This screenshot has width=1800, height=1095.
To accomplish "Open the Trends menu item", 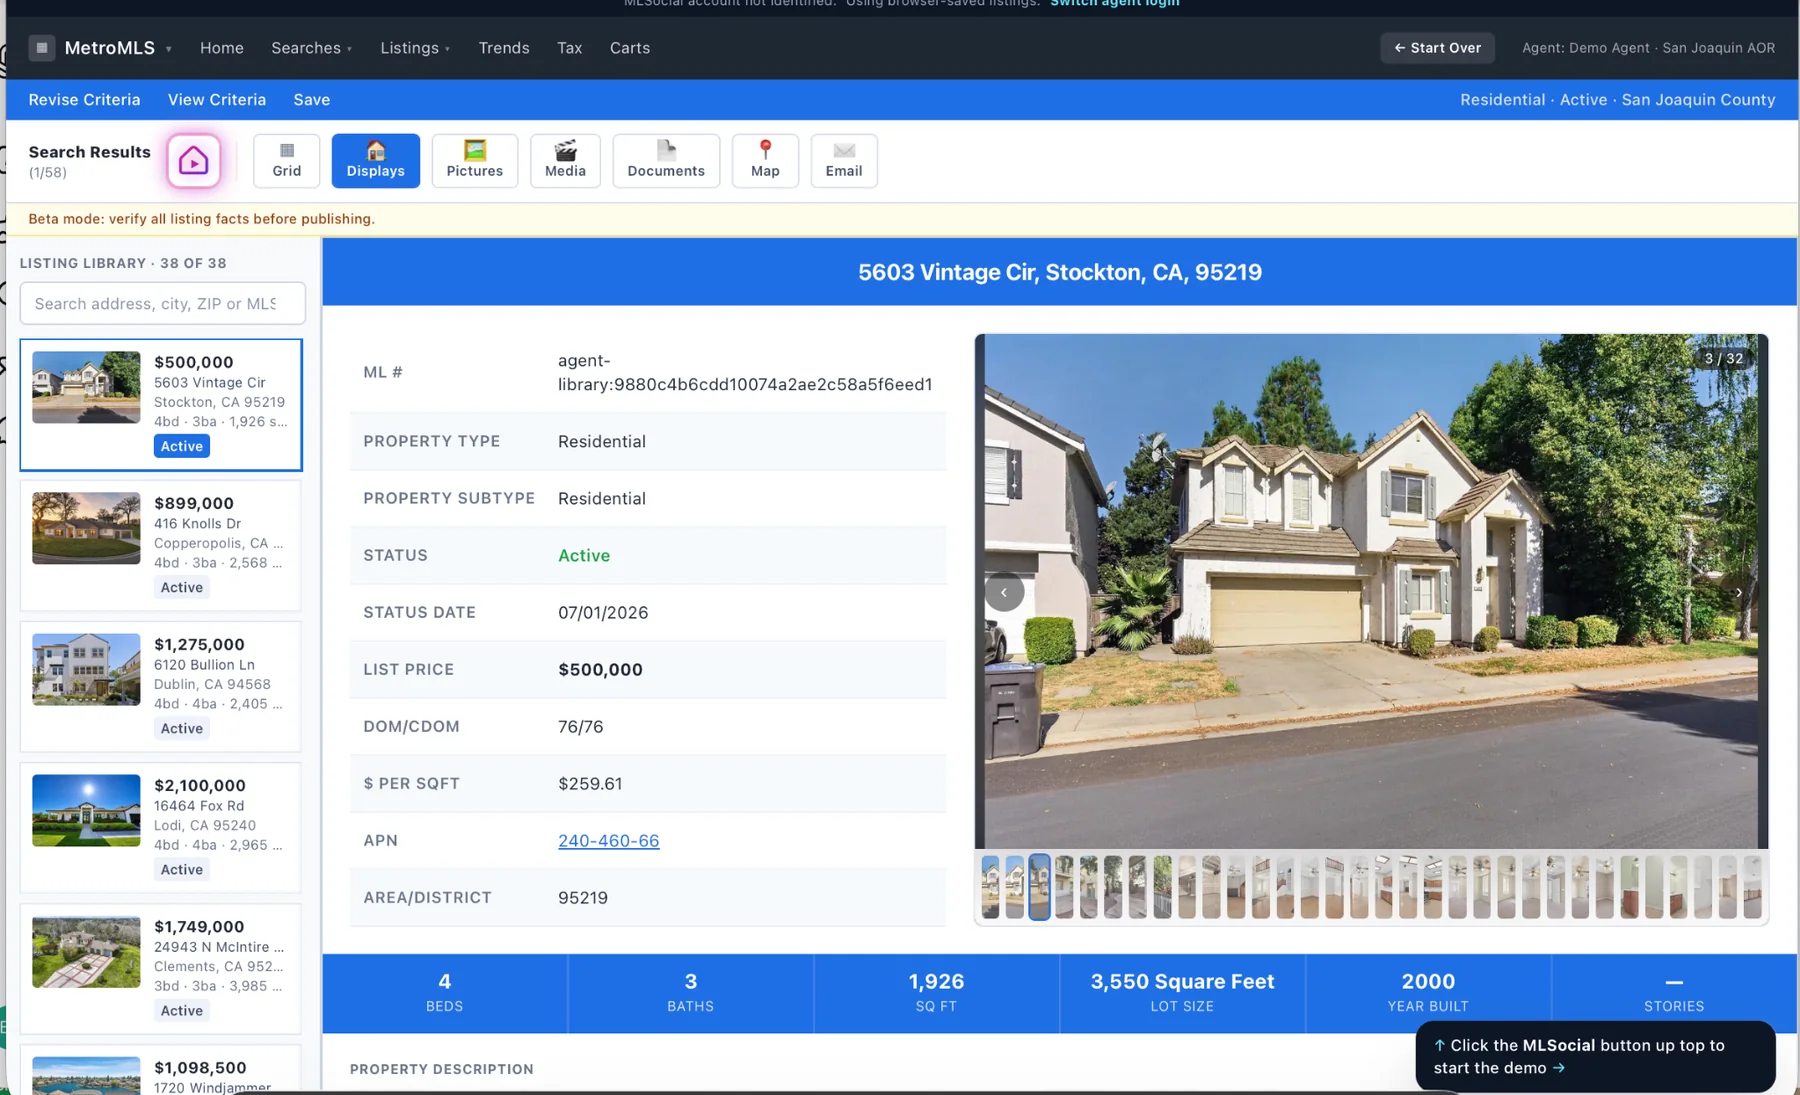I will pos(504,48).
